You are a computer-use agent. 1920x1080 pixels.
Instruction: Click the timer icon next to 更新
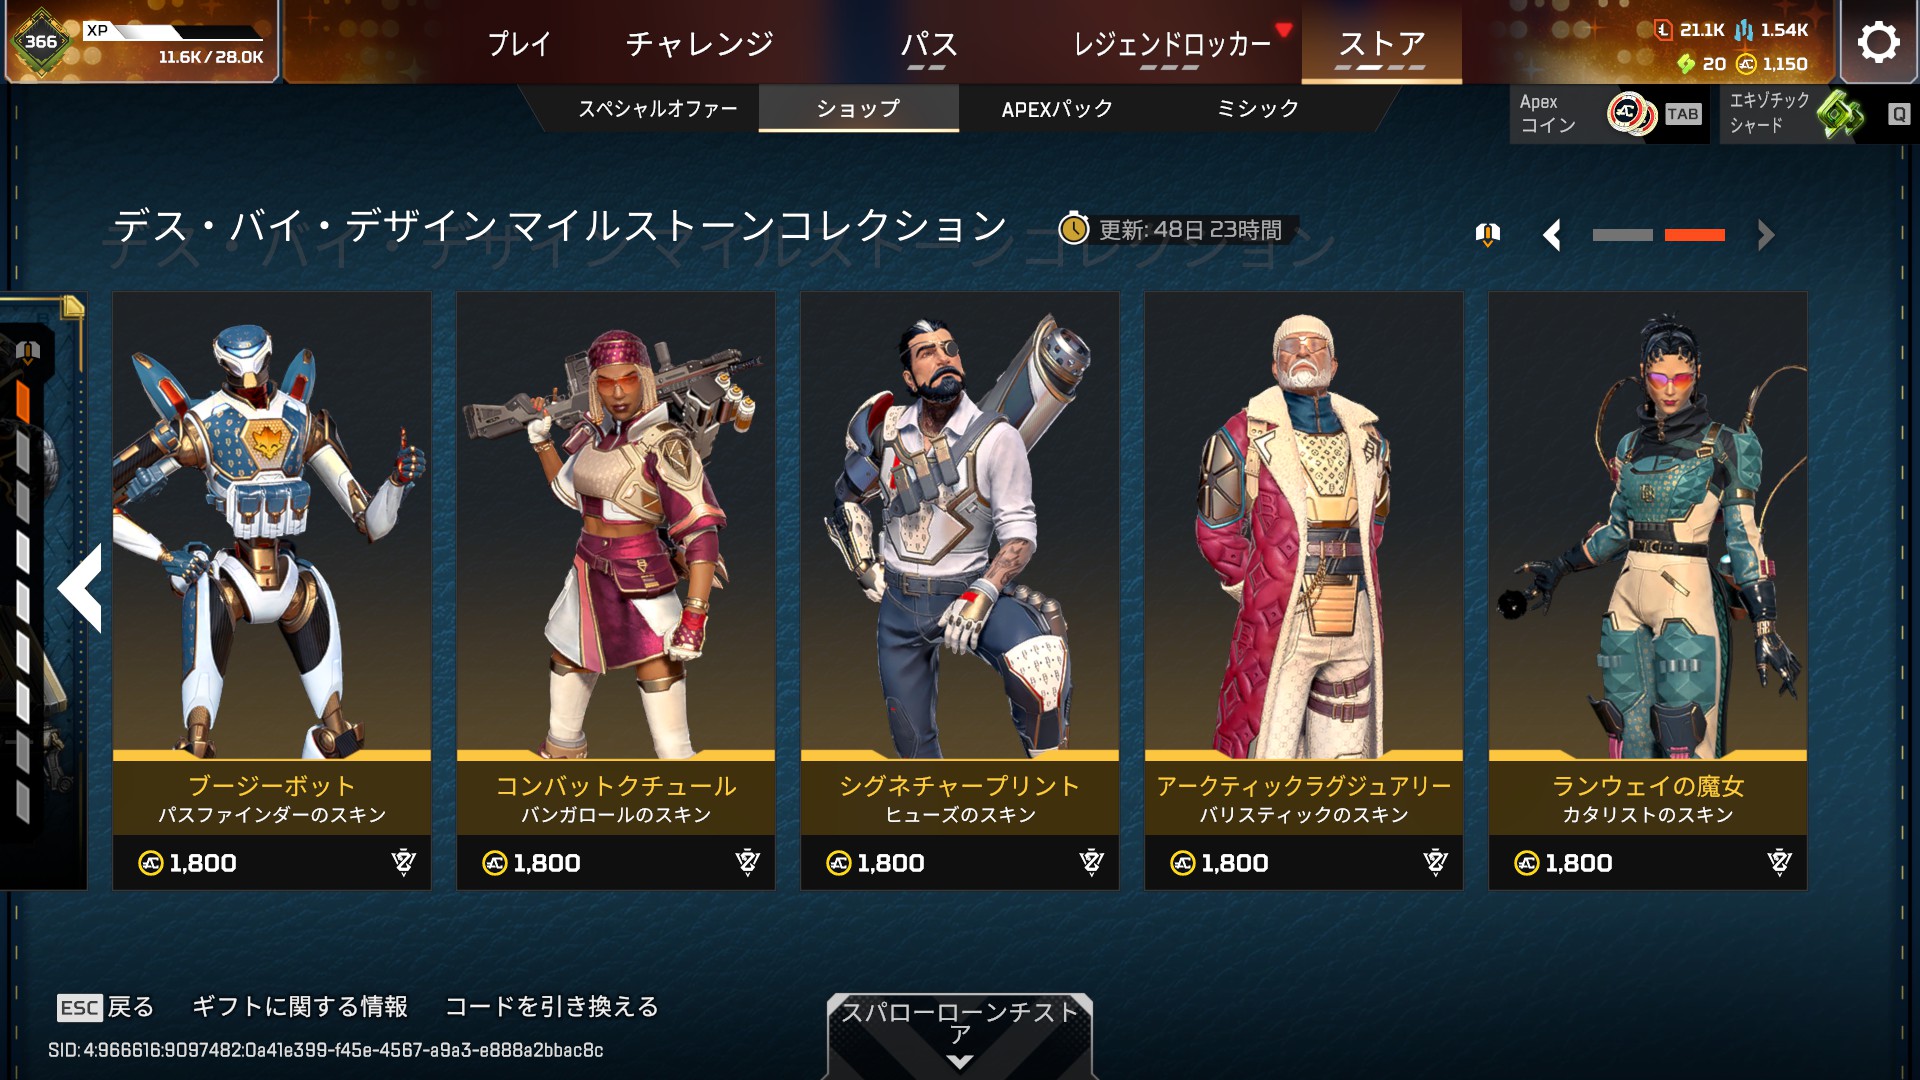(x=1073, y=229)
